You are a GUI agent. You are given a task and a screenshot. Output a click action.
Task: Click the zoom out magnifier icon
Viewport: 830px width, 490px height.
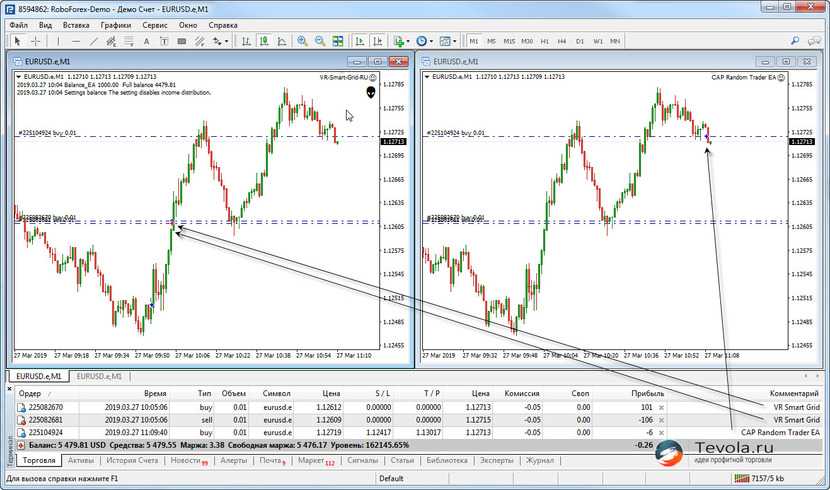[x=320, y=41]
